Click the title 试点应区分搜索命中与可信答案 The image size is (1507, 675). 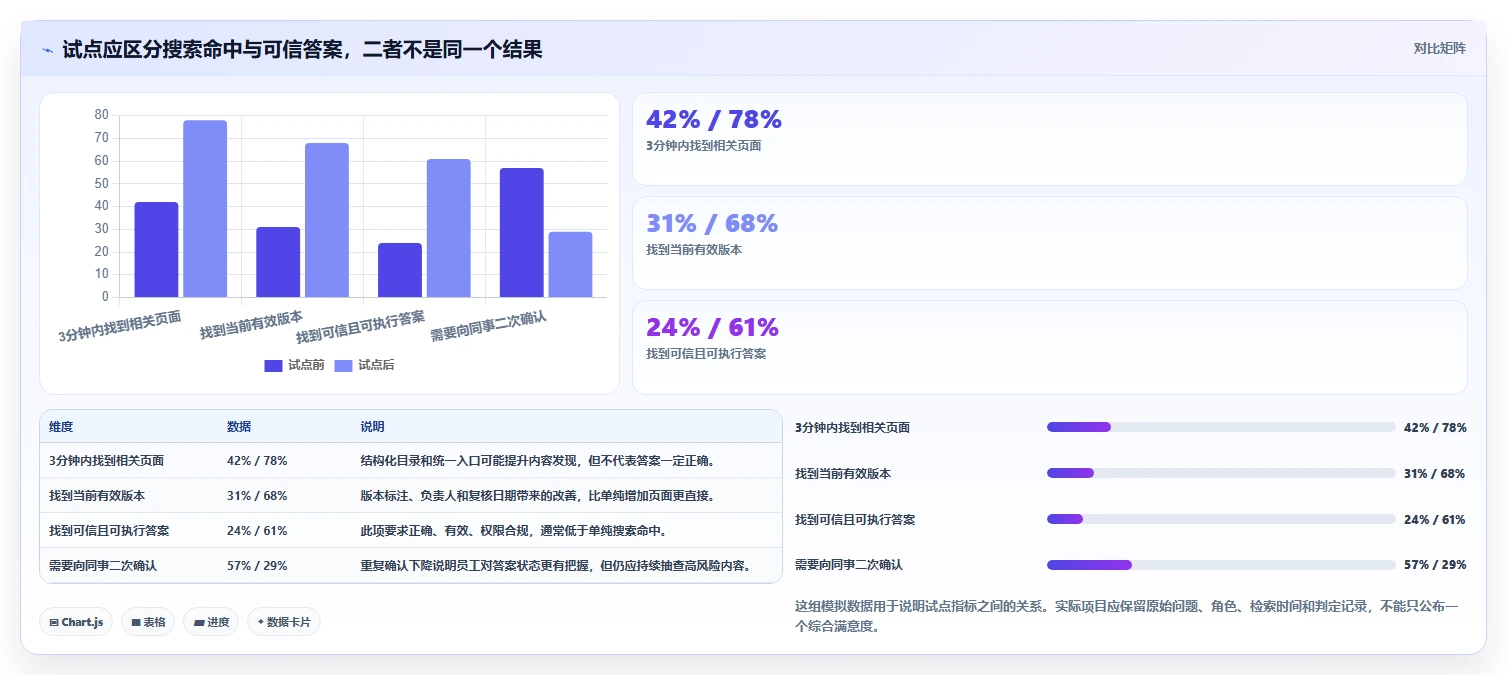point(302,49)
